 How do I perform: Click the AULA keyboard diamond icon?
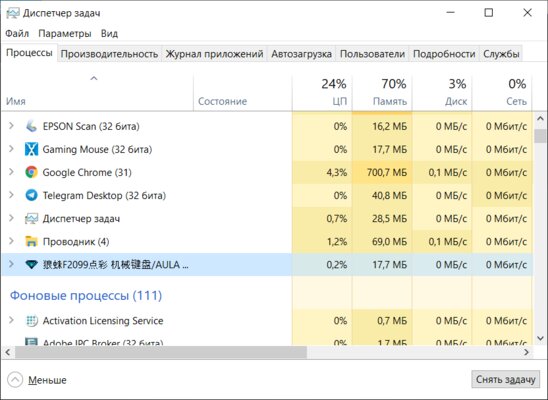click(x=31, y=265)
